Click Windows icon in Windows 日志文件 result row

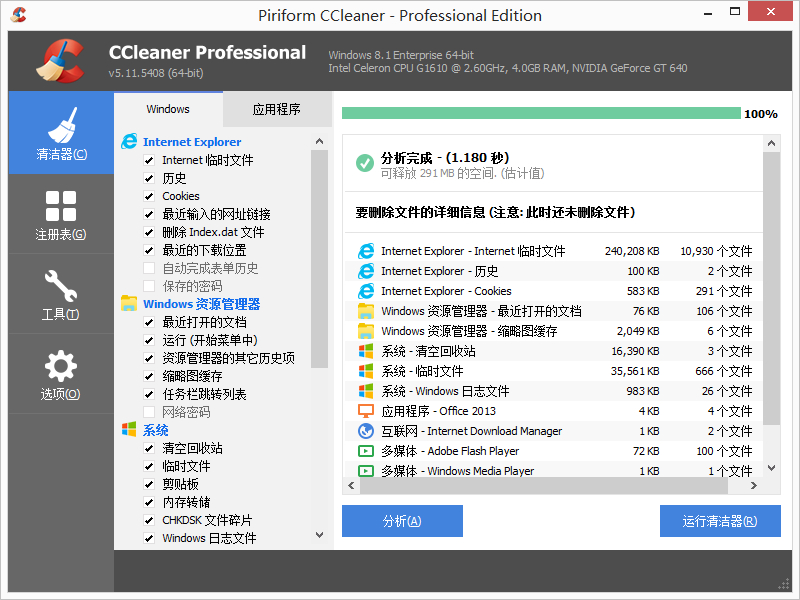tap(366, 391)
